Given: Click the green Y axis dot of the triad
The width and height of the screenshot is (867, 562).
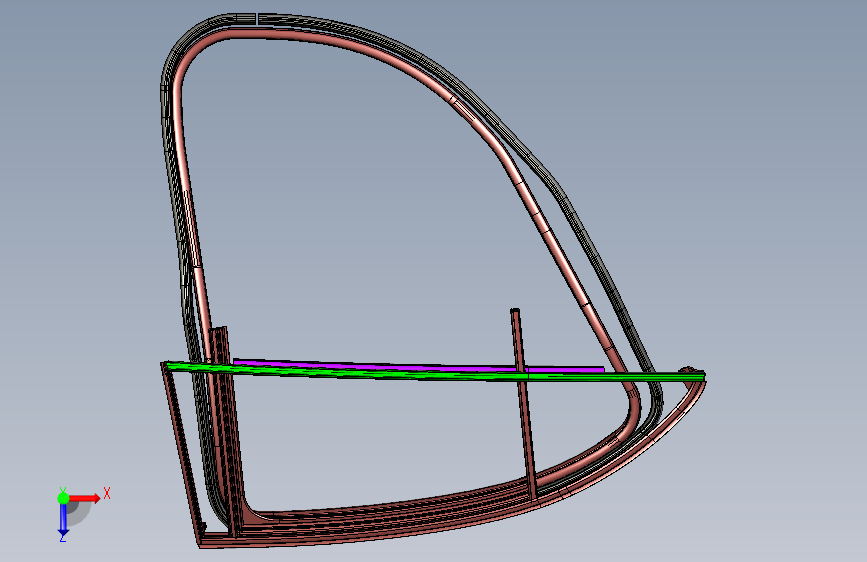Looking at the screenshot, I should 63,498.
